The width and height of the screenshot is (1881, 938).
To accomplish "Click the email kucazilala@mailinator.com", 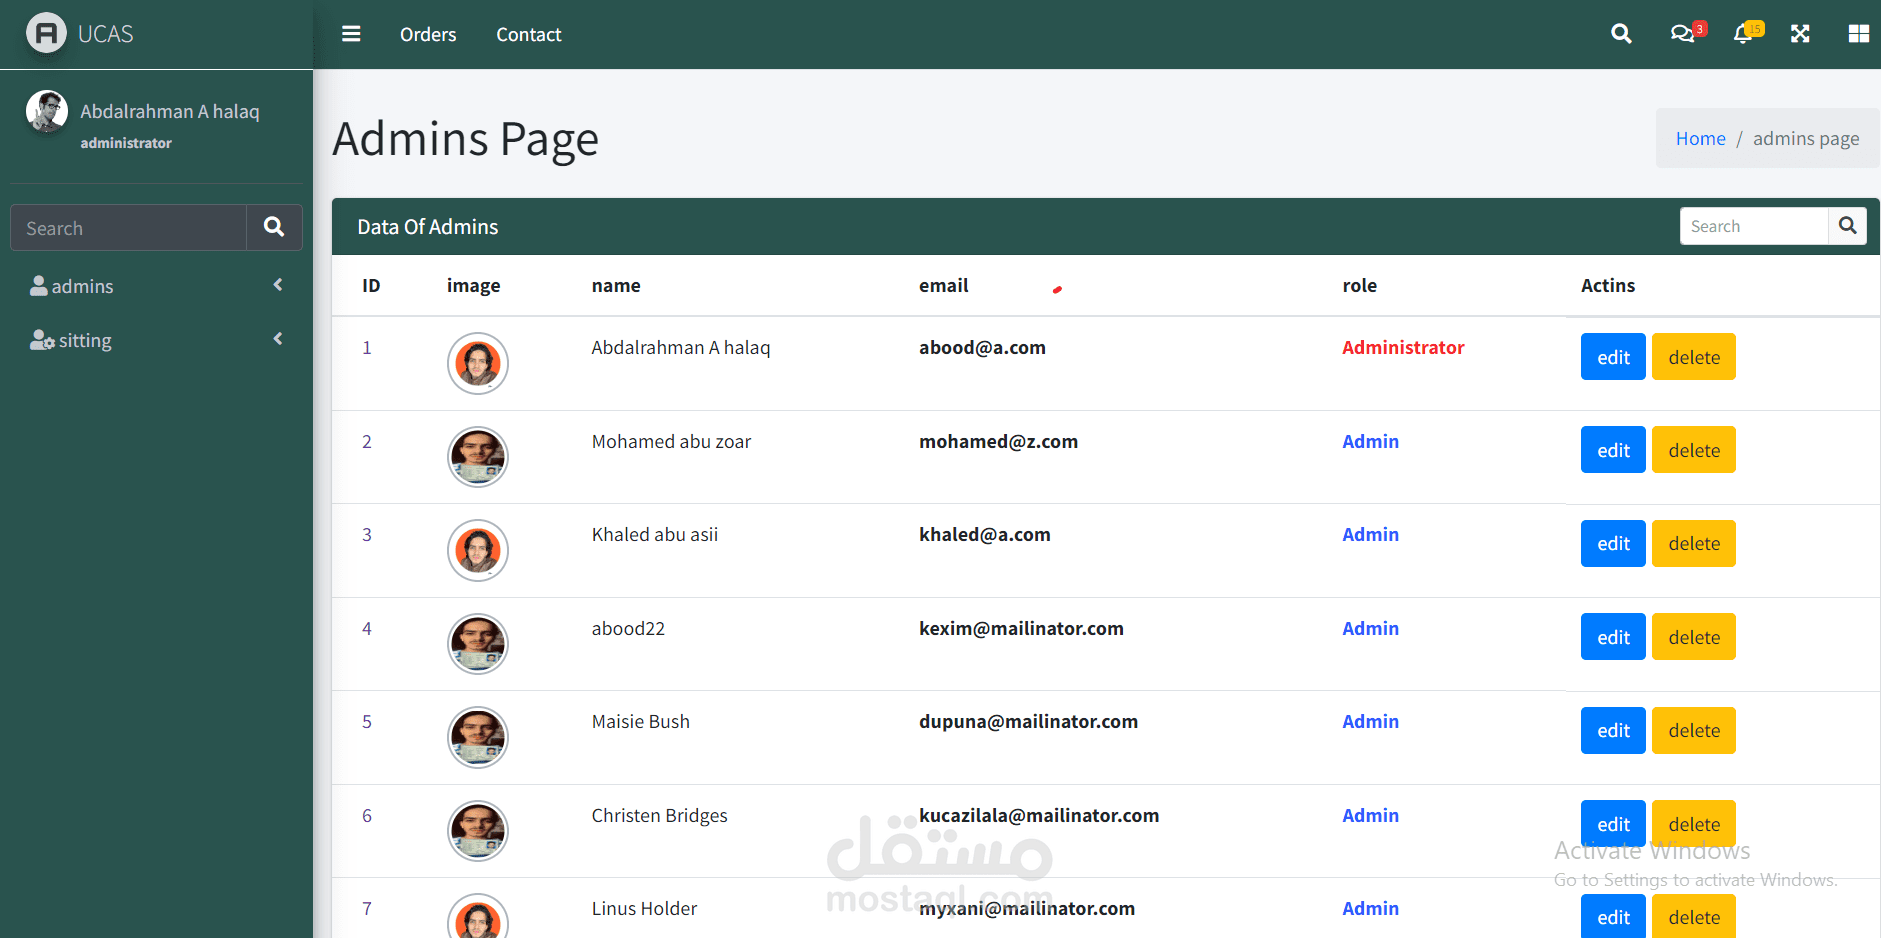I will [x=1039, y=815].
